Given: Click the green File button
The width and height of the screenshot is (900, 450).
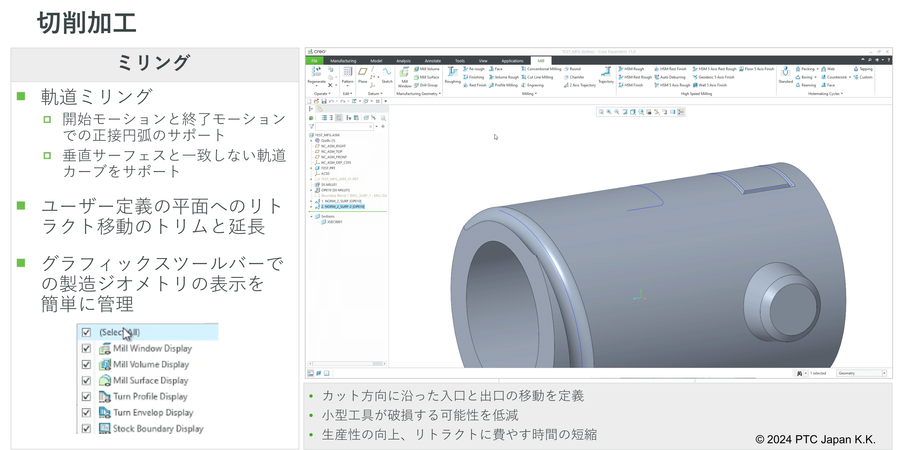Looking at the screenshot, I should click(313, 61).
